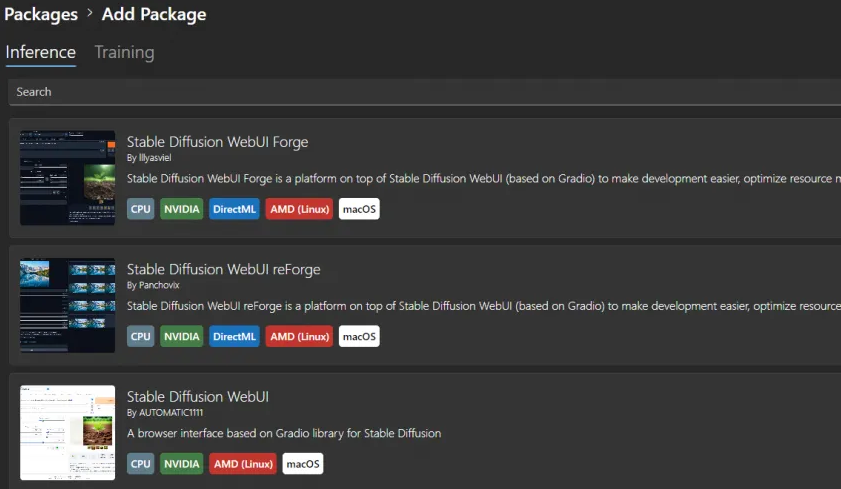Open the Stable Diffusion WebUI reForge thumbnail
This screenshot has height=489, width=841.
[x=68, y=305]
